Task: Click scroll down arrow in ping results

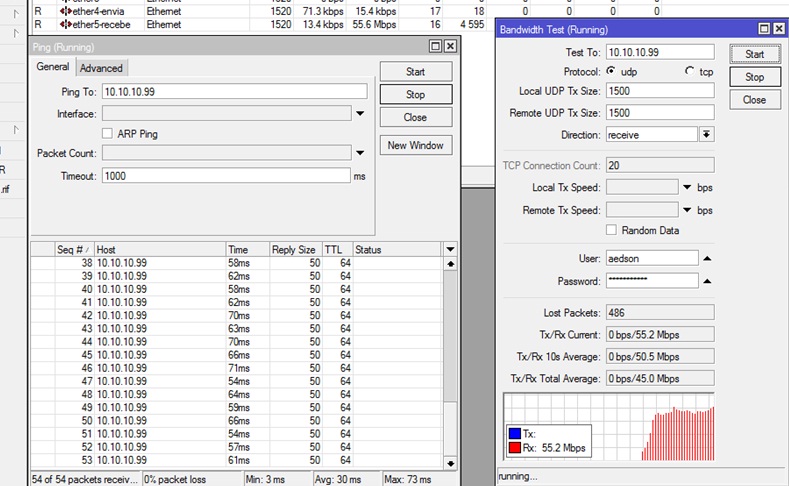Action: (450, 463)
